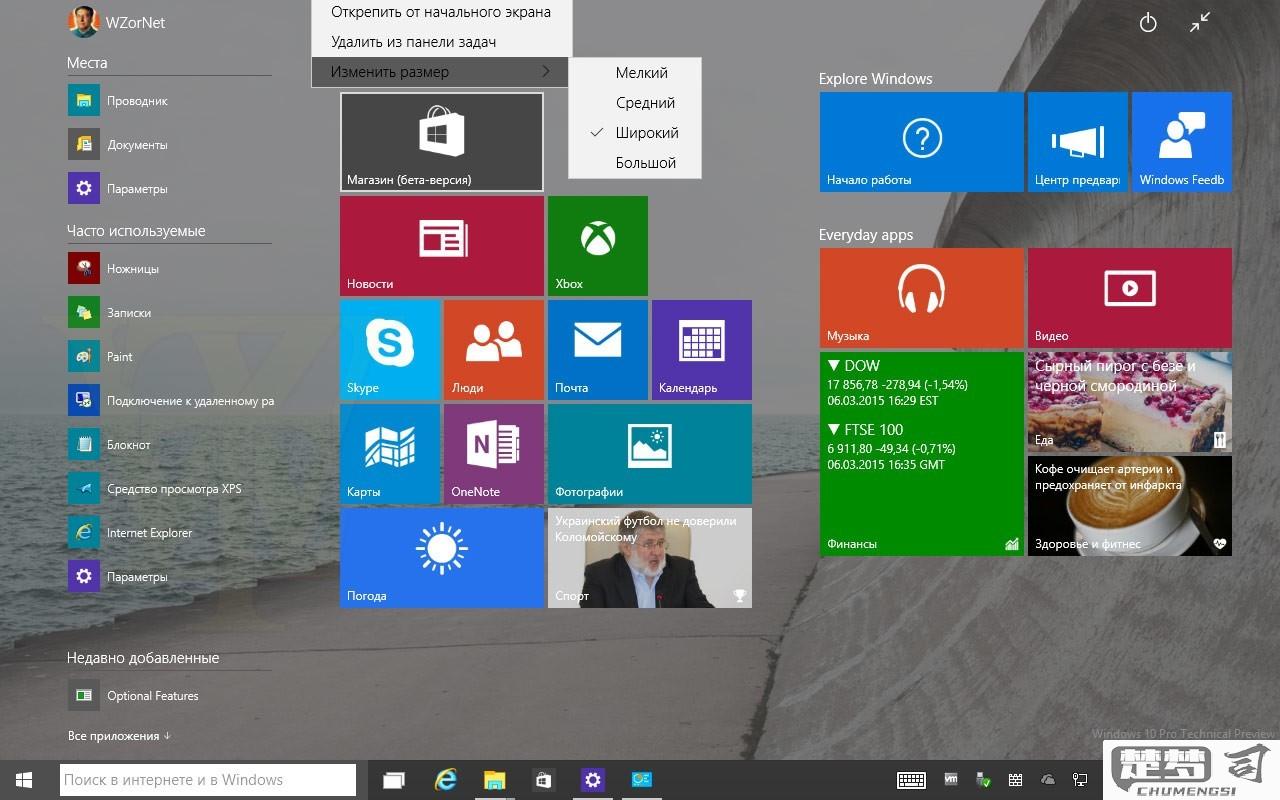Open the Центр предварительной оценки megaphone tile
The width and height of the screenshot is (1280, 800).
pyautogui.click(x=1078, y=142)
